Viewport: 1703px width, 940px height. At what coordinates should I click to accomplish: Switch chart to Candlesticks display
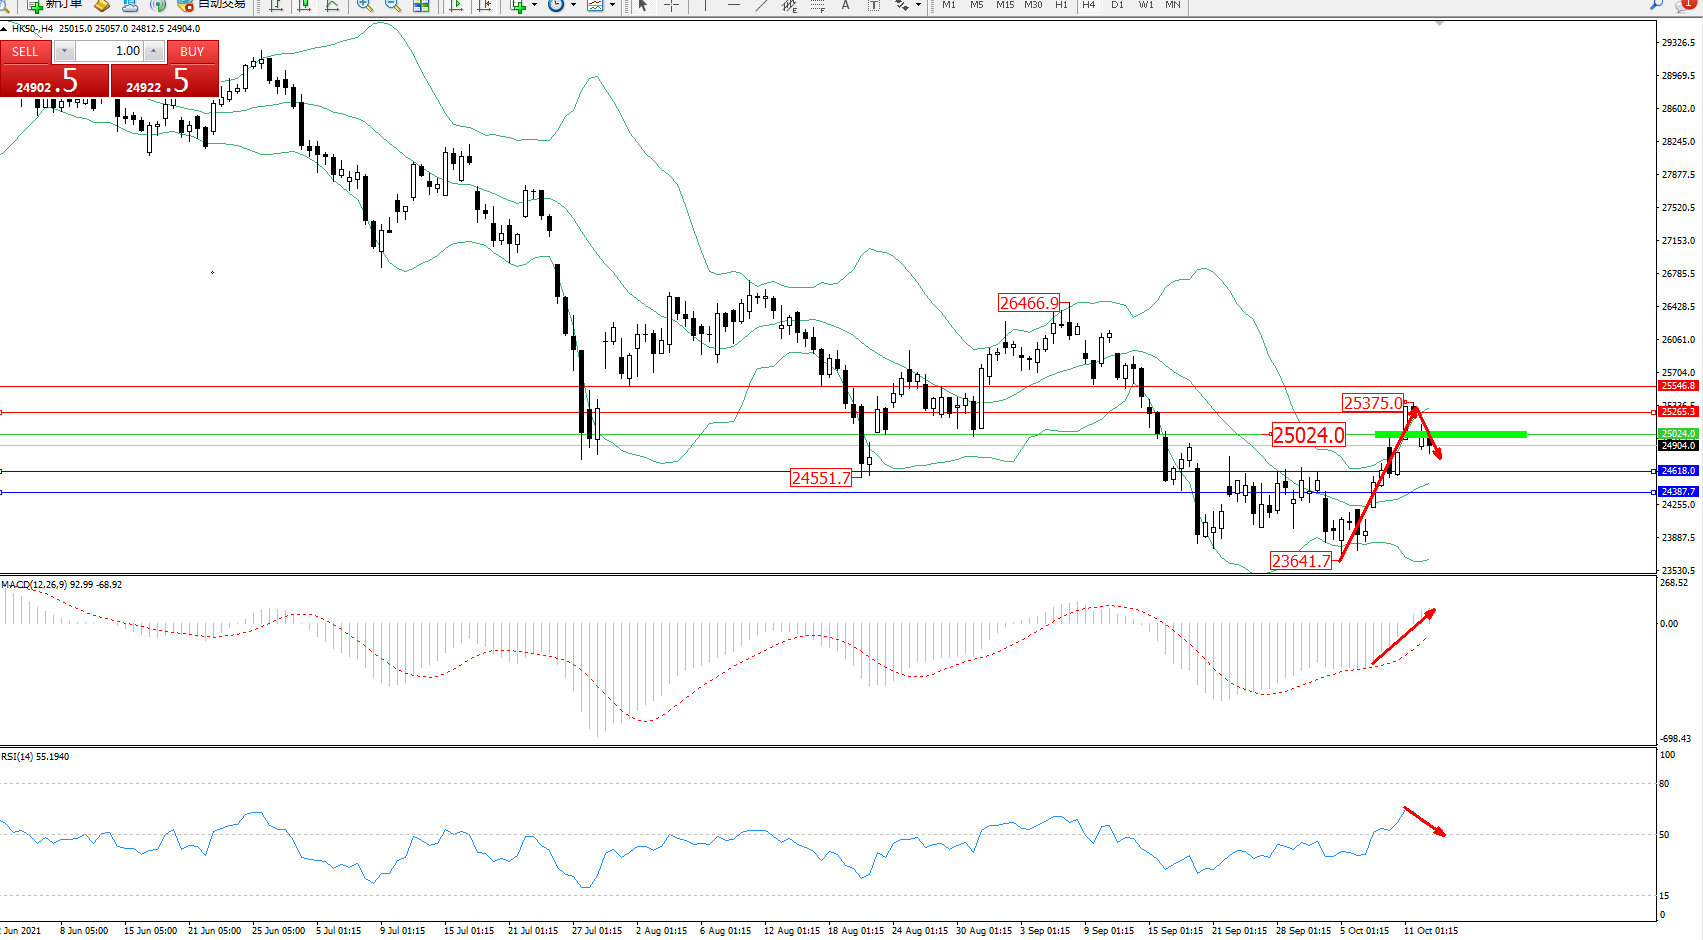[305, 5]
